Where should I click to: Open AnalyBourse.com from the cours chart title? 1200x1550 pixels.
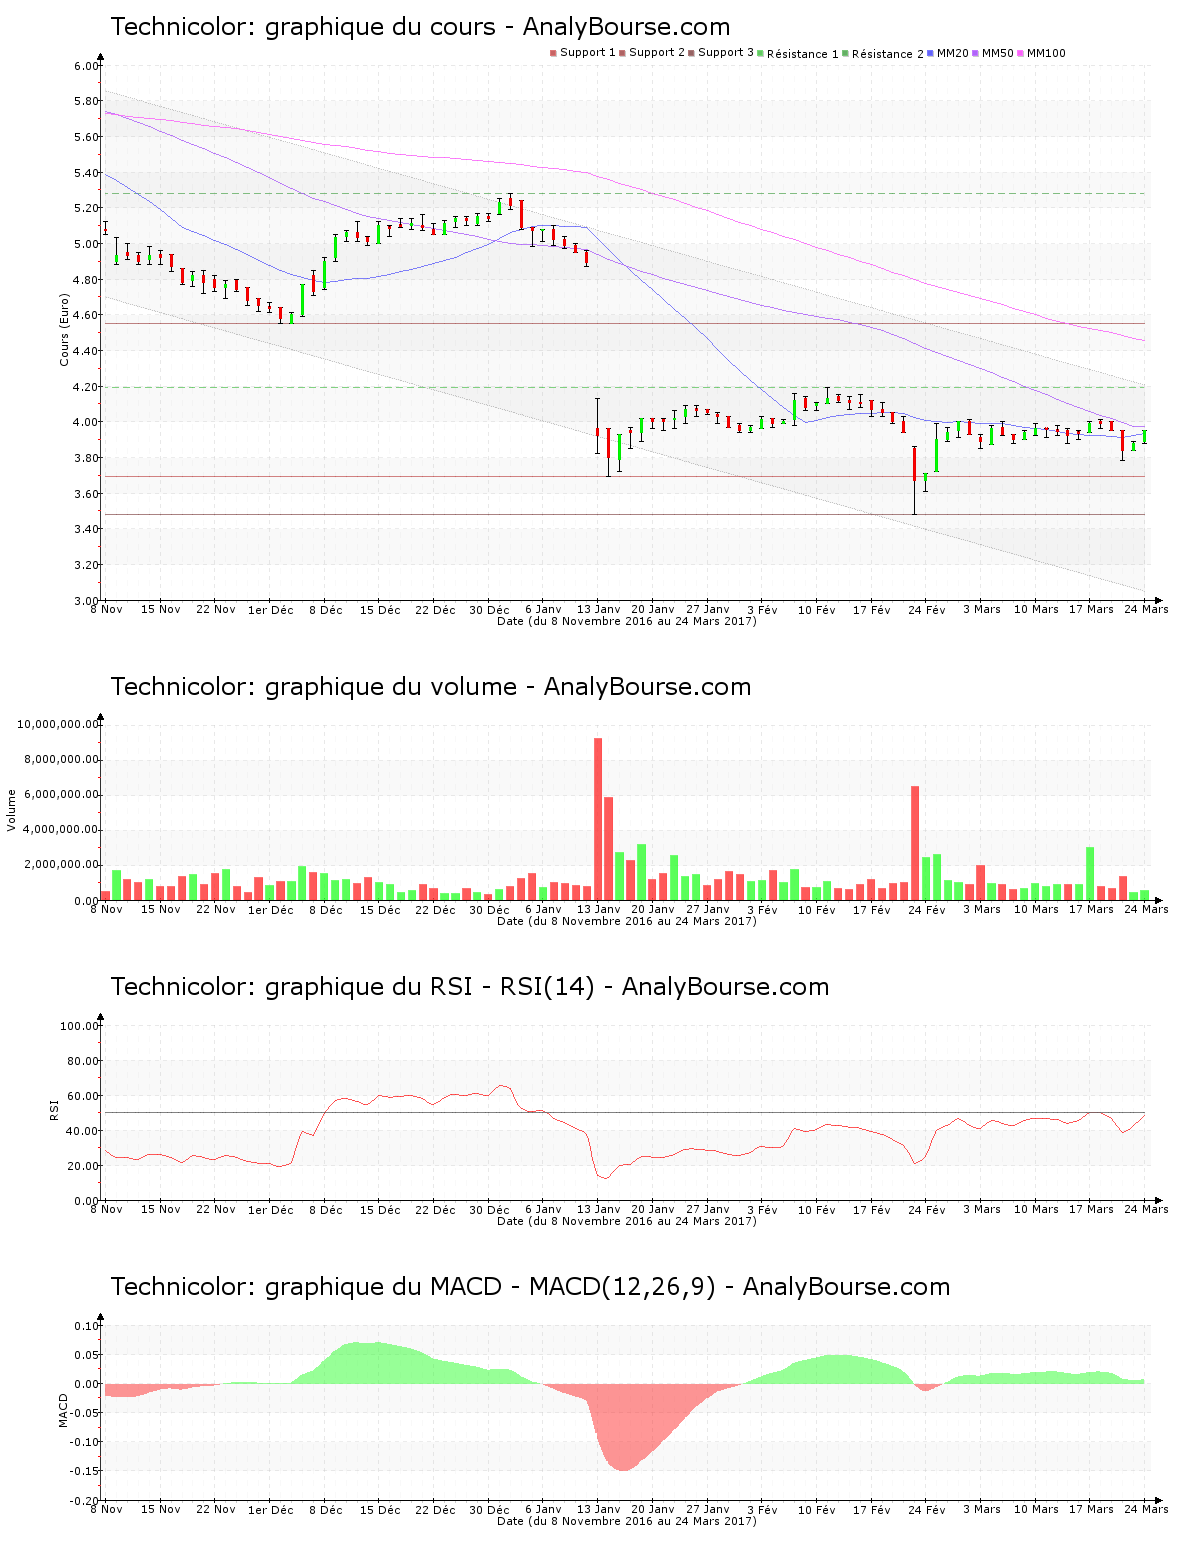[628, 26]
